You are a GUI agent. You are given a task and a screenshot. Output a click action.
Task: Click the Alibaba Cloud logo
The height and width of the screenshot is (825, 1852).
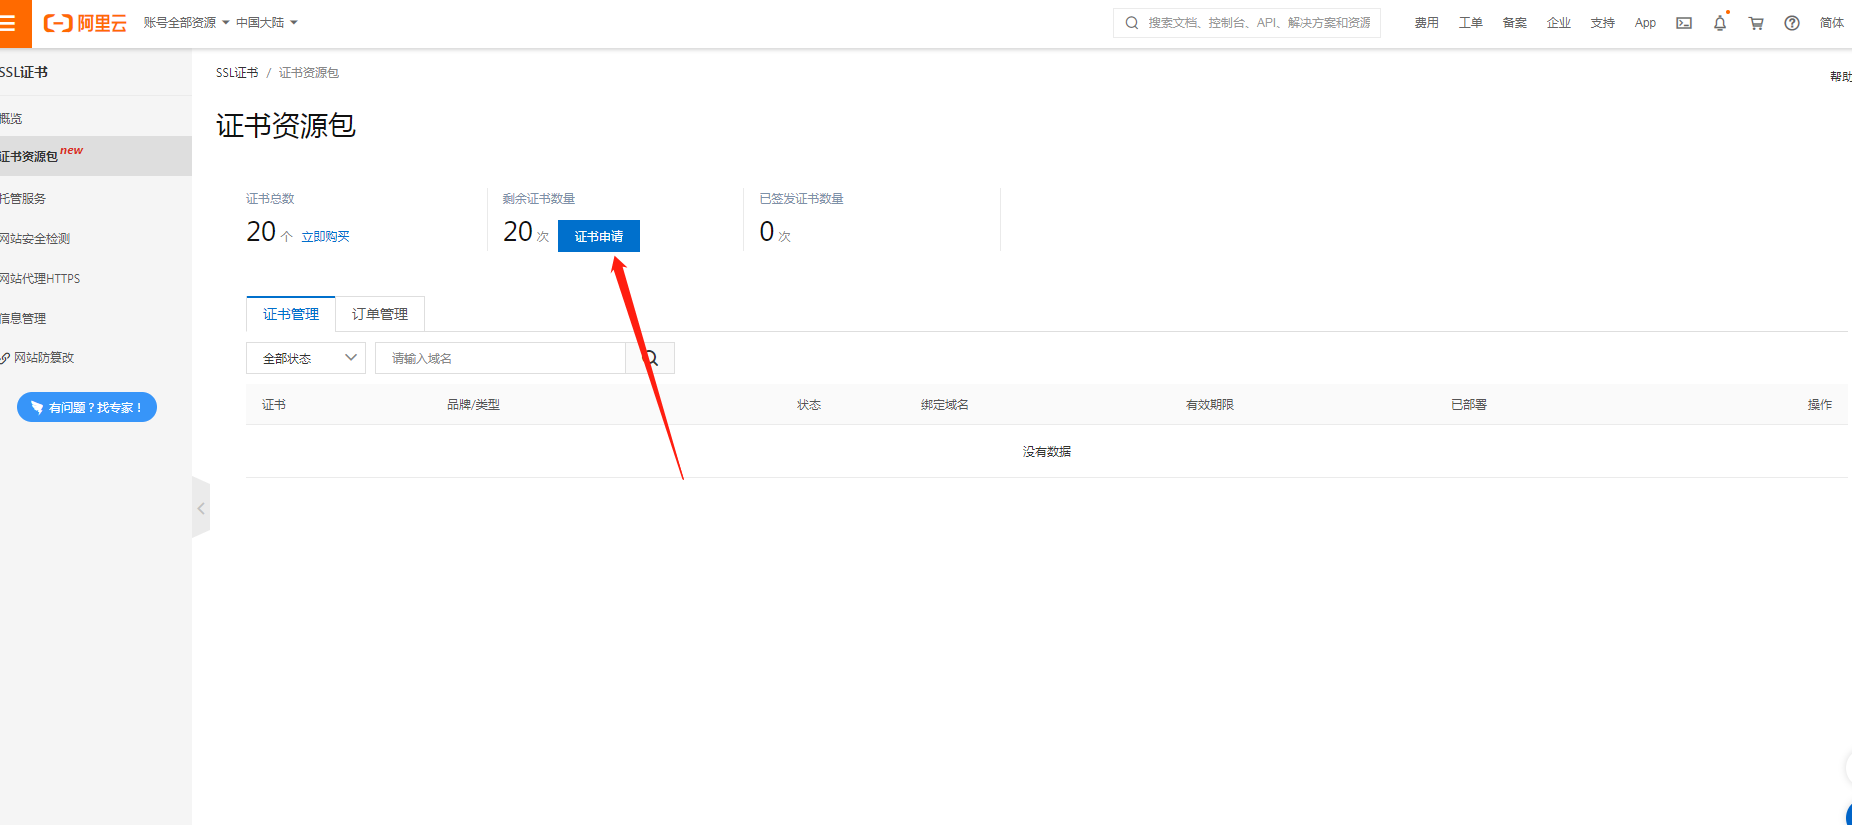85,23
